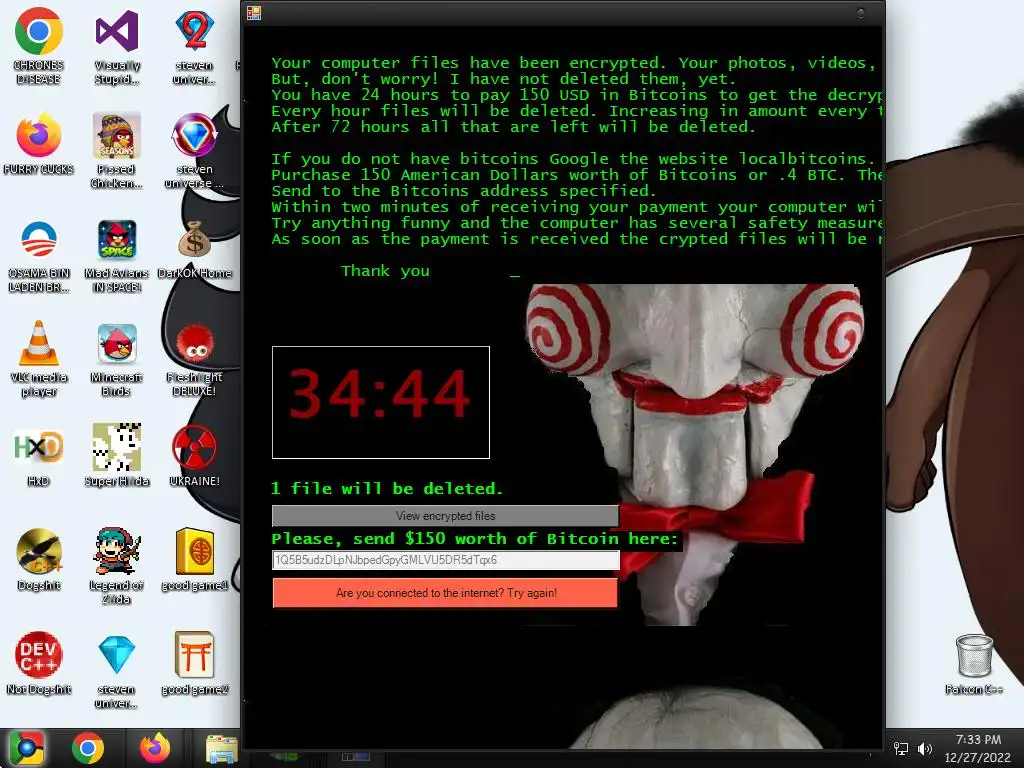Click the Start button on the taskbar
Viewport: 1024px width, 768px height.
click(x=26, y=748)
